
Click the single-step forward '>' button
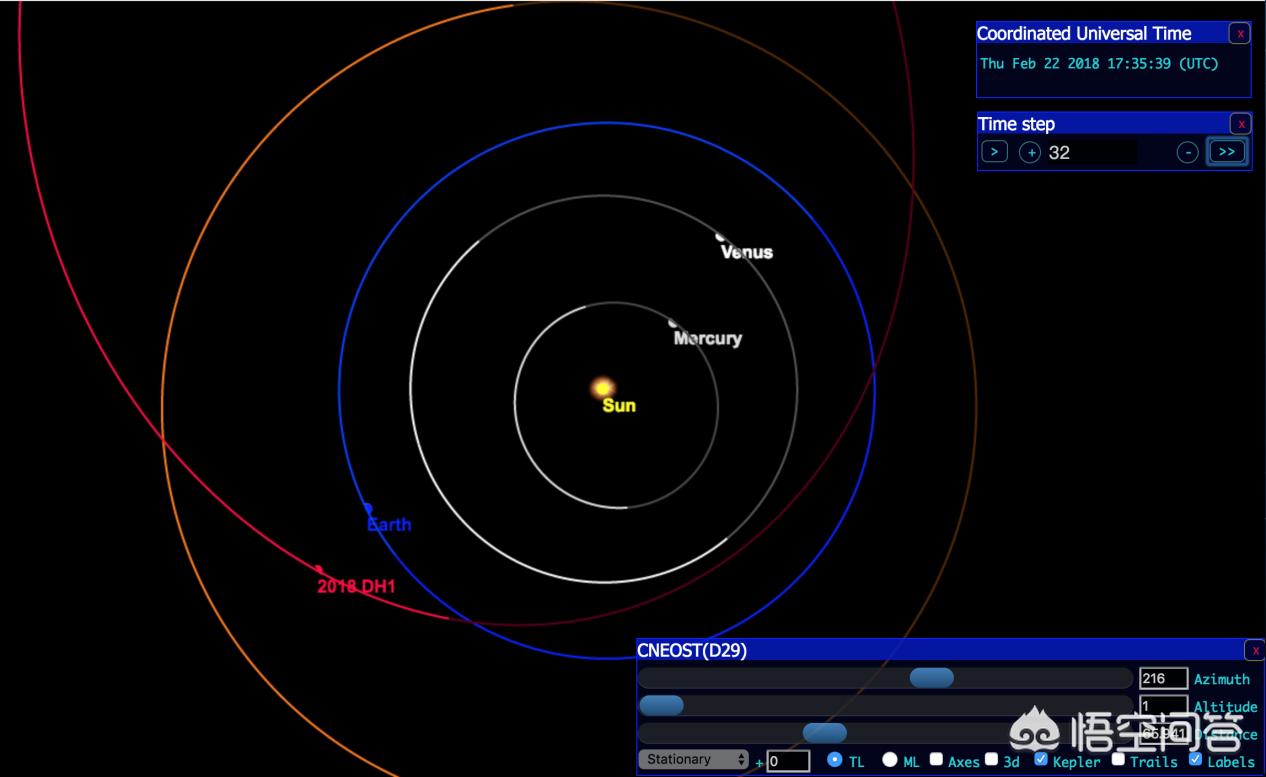click(994, 152)
